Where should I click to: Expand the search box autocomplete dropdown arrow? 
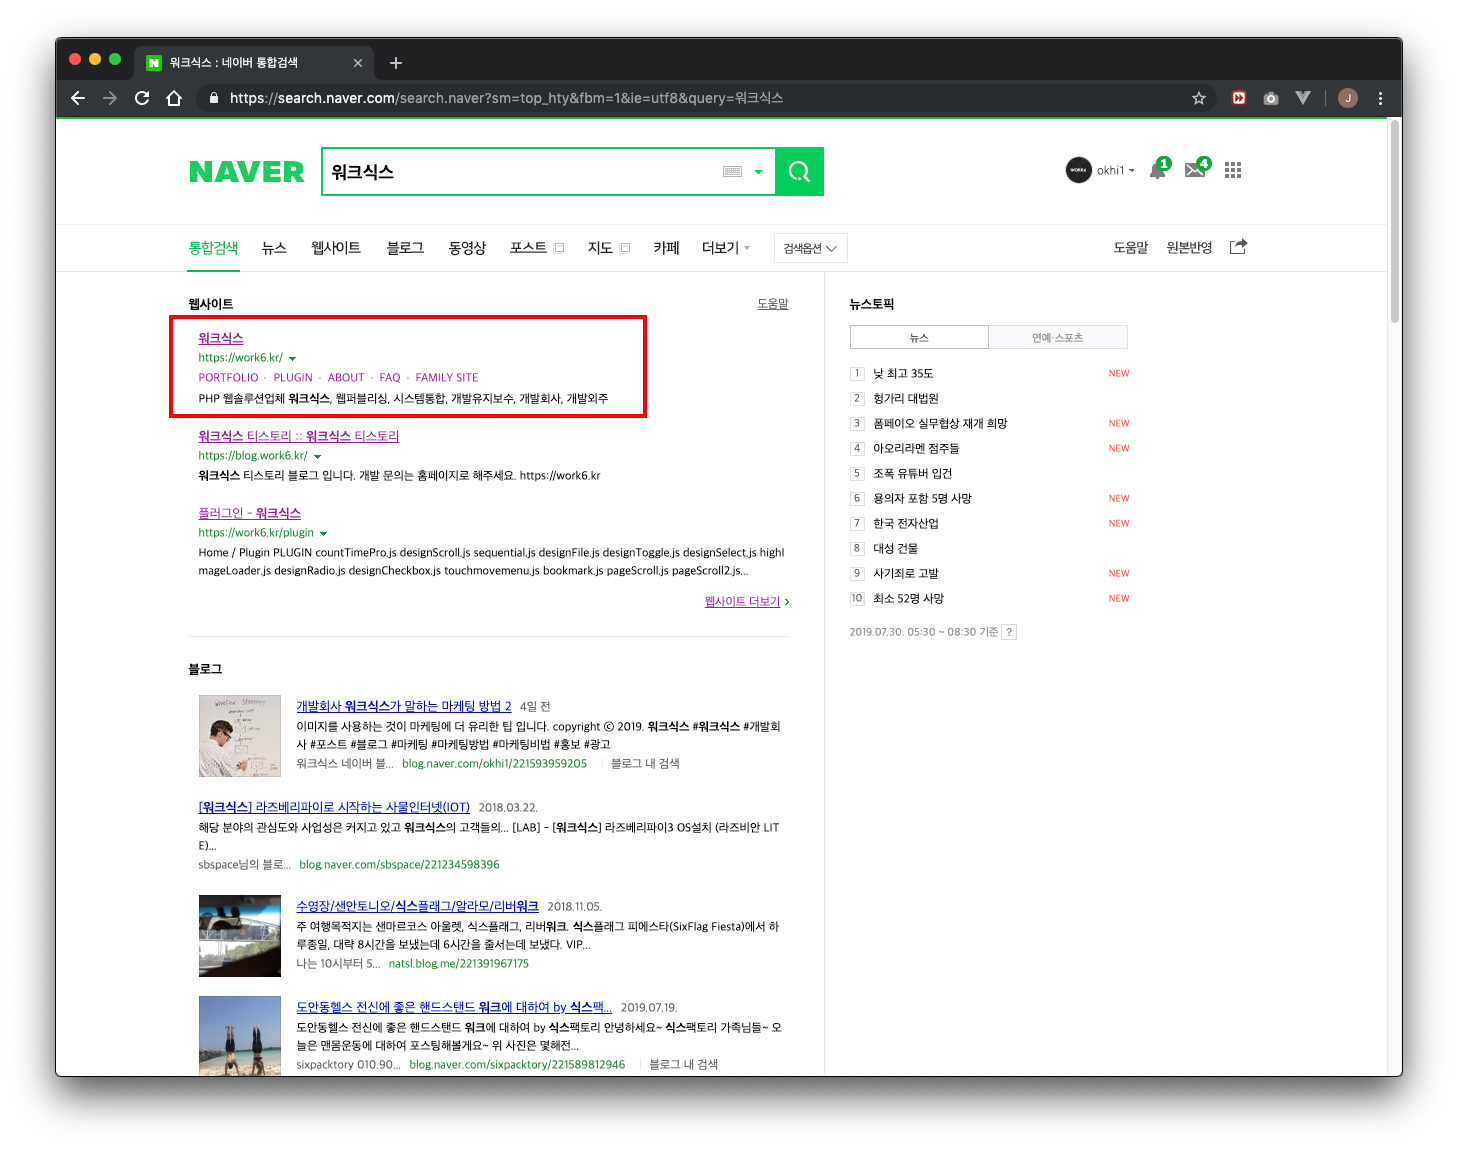(x=758, y=172)
